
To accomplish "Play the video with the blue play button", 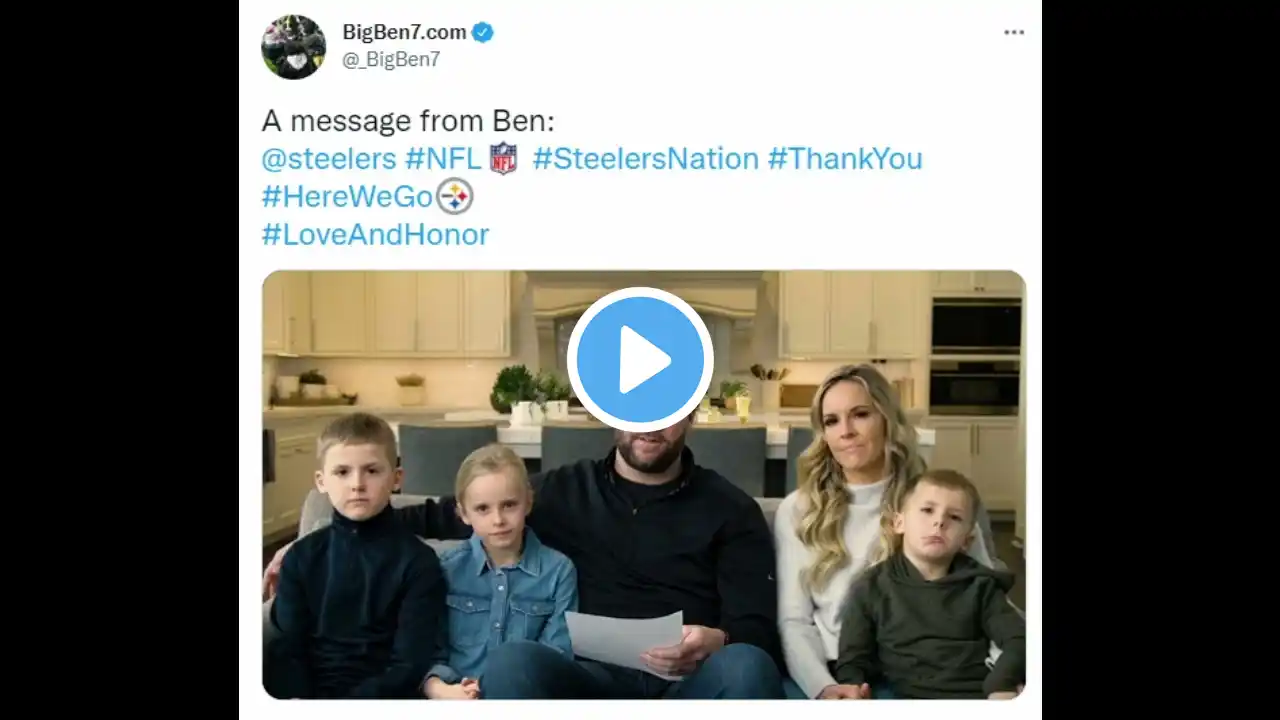I will 640,360.
